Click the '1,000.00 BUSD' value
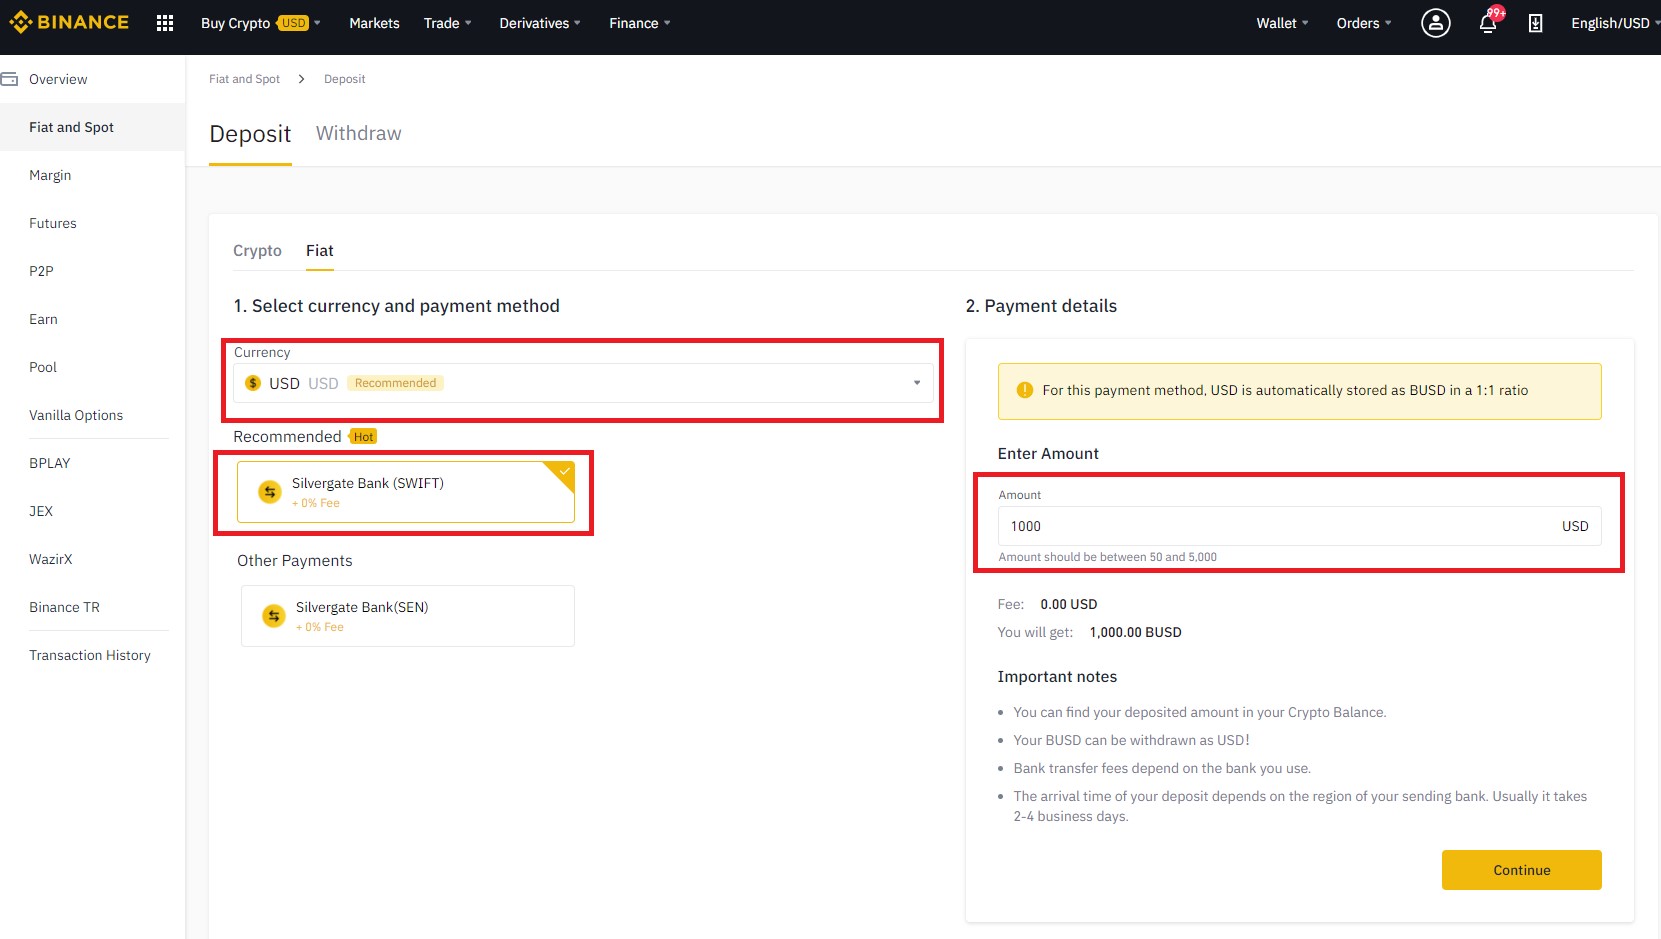 pos(1135,632)
